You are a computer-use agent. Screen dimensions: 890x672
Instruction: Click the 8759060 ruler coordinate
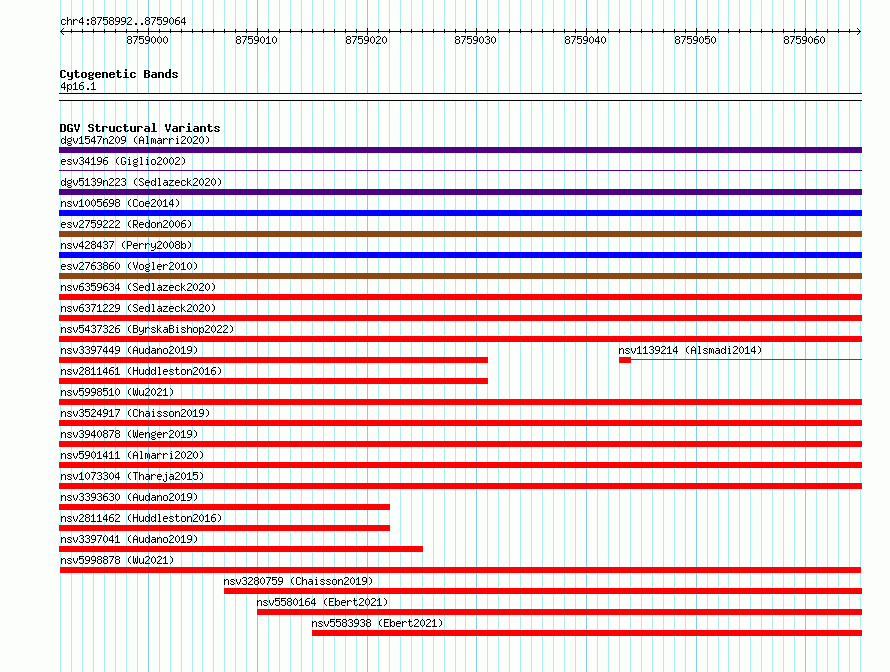(804, 40)
